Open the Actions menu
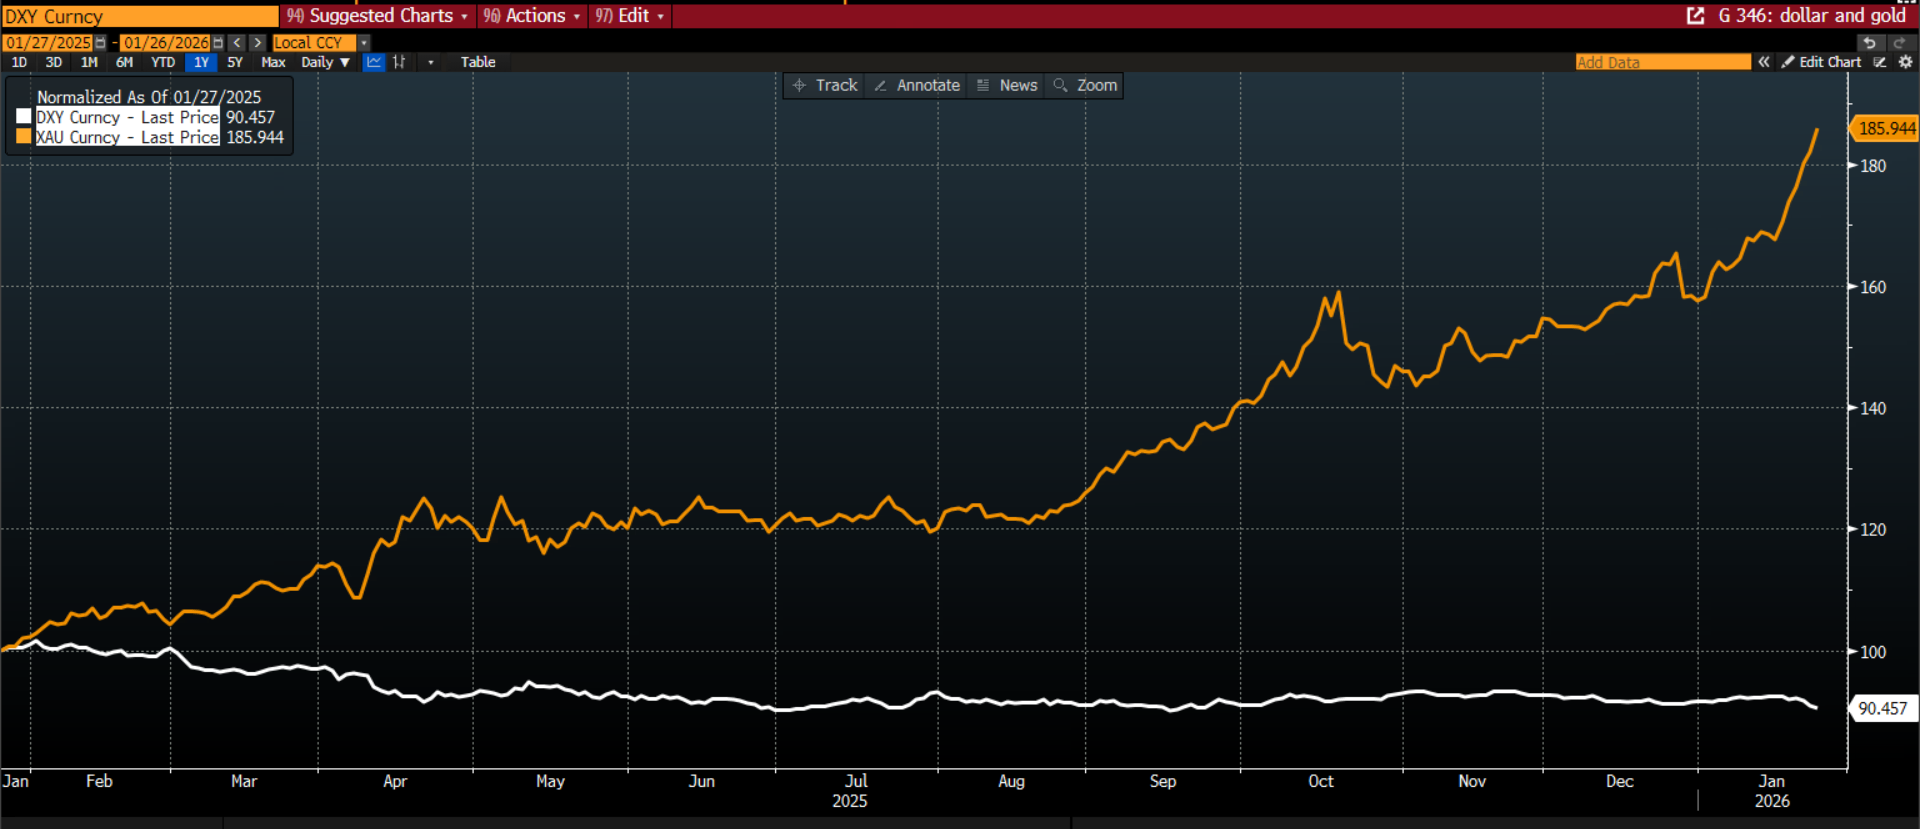1920x829 pixels. [532, 16]
